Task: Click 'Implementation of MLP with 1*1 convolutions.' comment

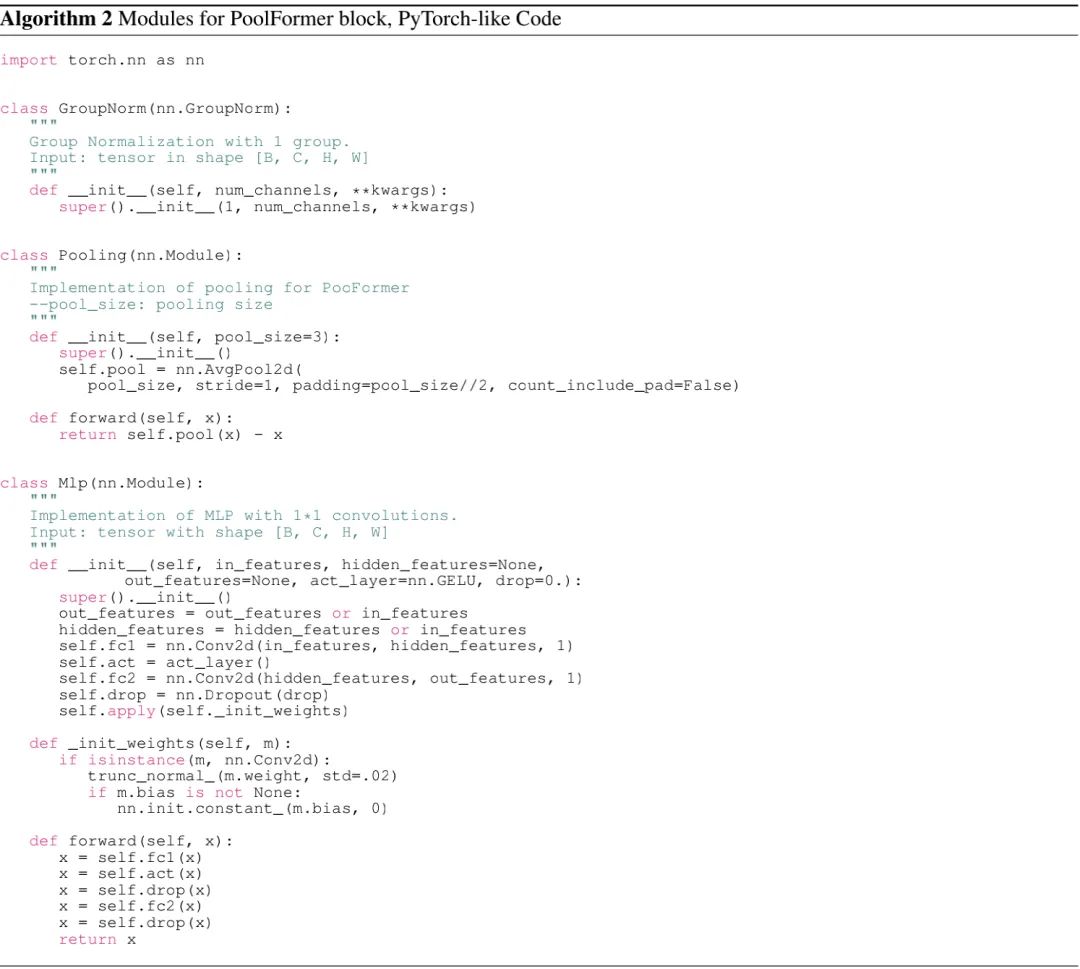Action: tap(243, 516)
